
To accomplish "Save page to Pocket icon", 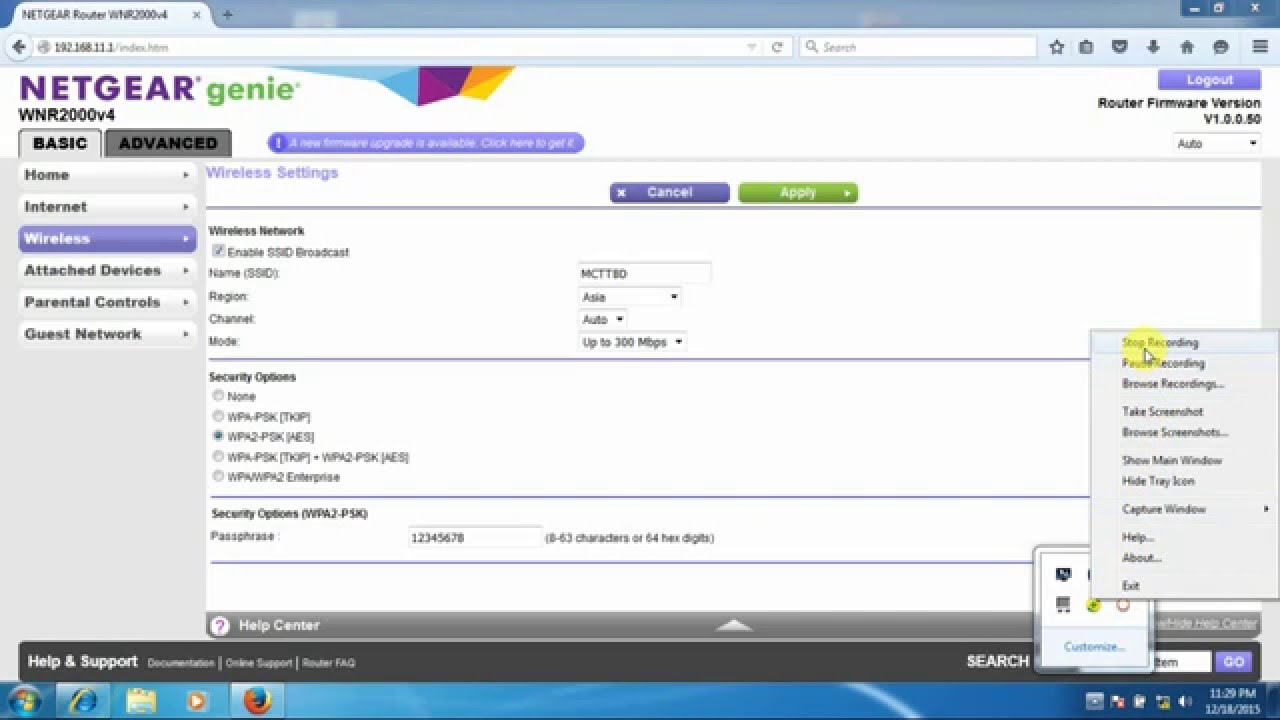I will [1120, 47].
